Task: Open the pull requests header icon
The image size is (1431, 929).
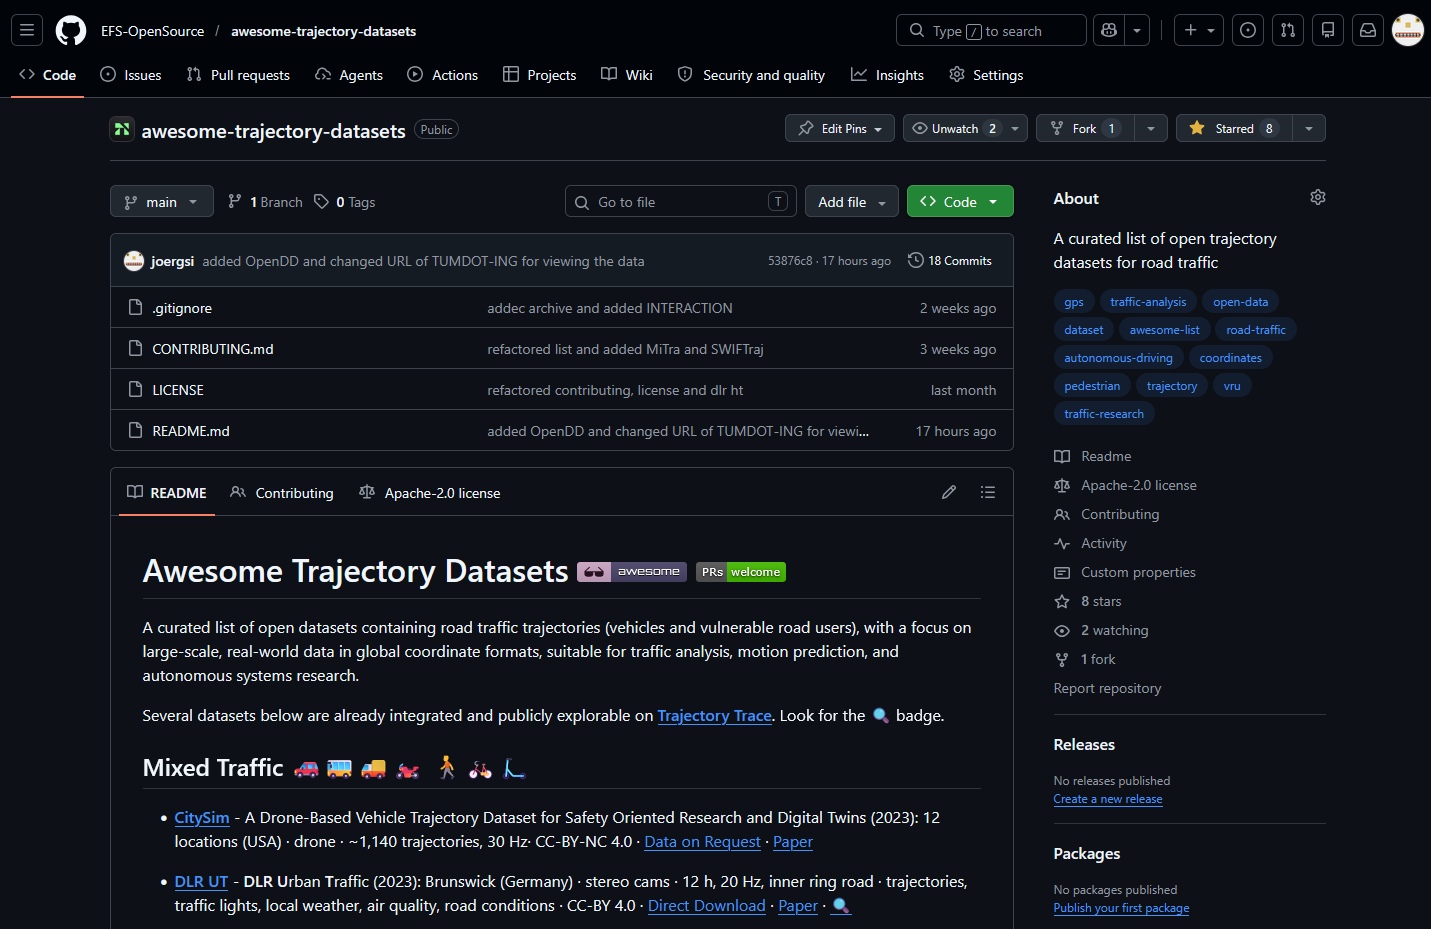Action: pos(1288,30)
